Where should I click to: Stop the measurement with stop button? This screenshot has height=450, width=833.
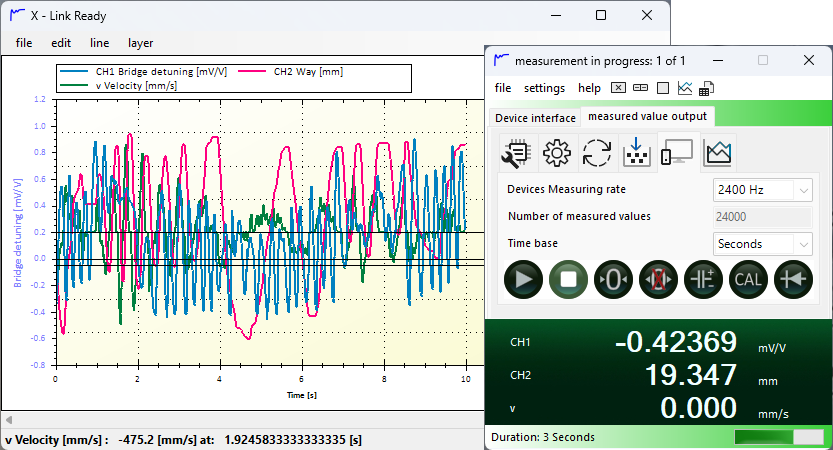568,279
